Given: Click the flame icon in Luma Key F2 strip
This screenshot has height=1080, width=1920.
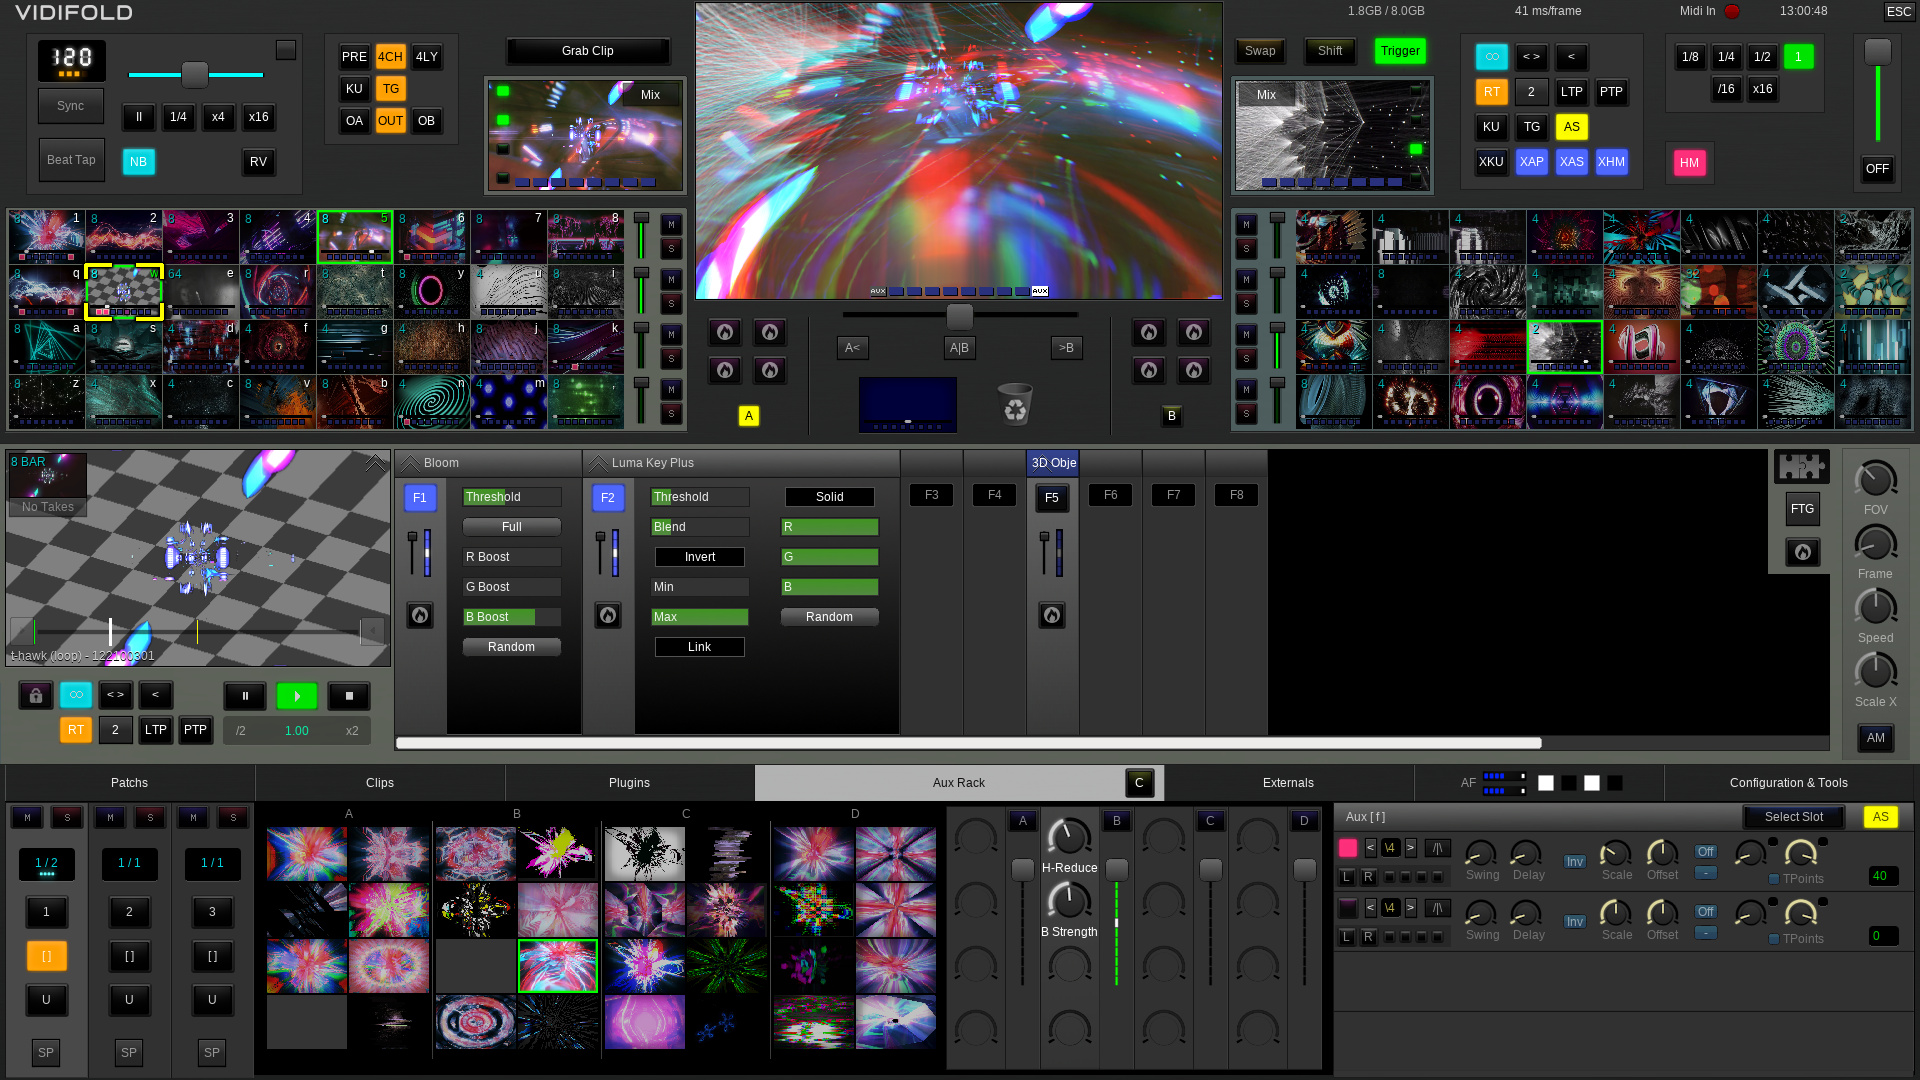Looking at the screenshot, I should pos(608,615).
